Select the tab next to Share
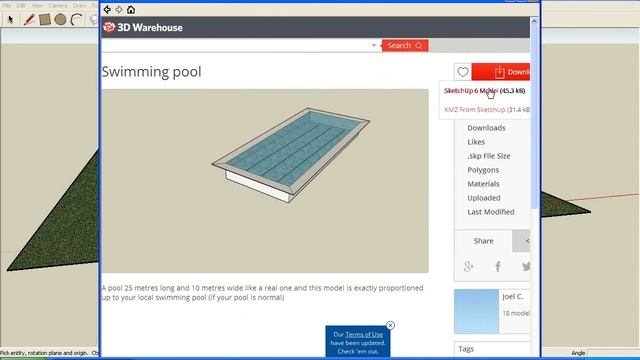Viewport: 640px width, 360px height. pos(521,241)
